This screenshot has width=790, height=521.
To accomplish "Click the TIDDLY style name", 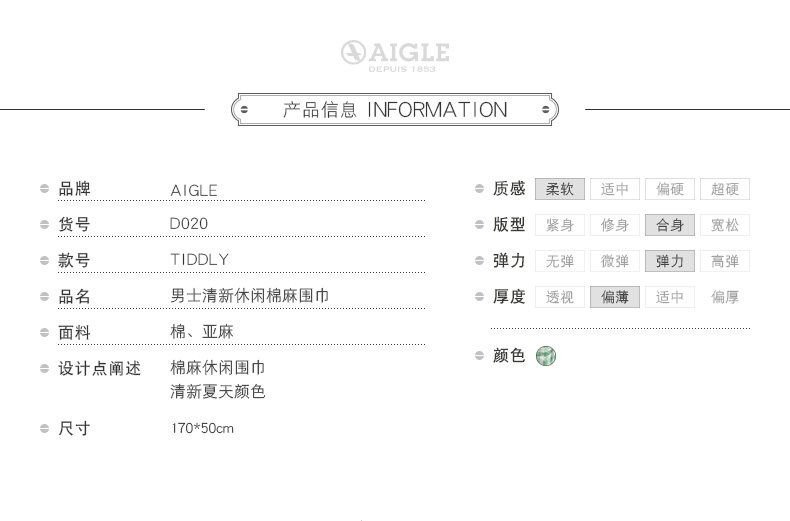I will 200,260.
